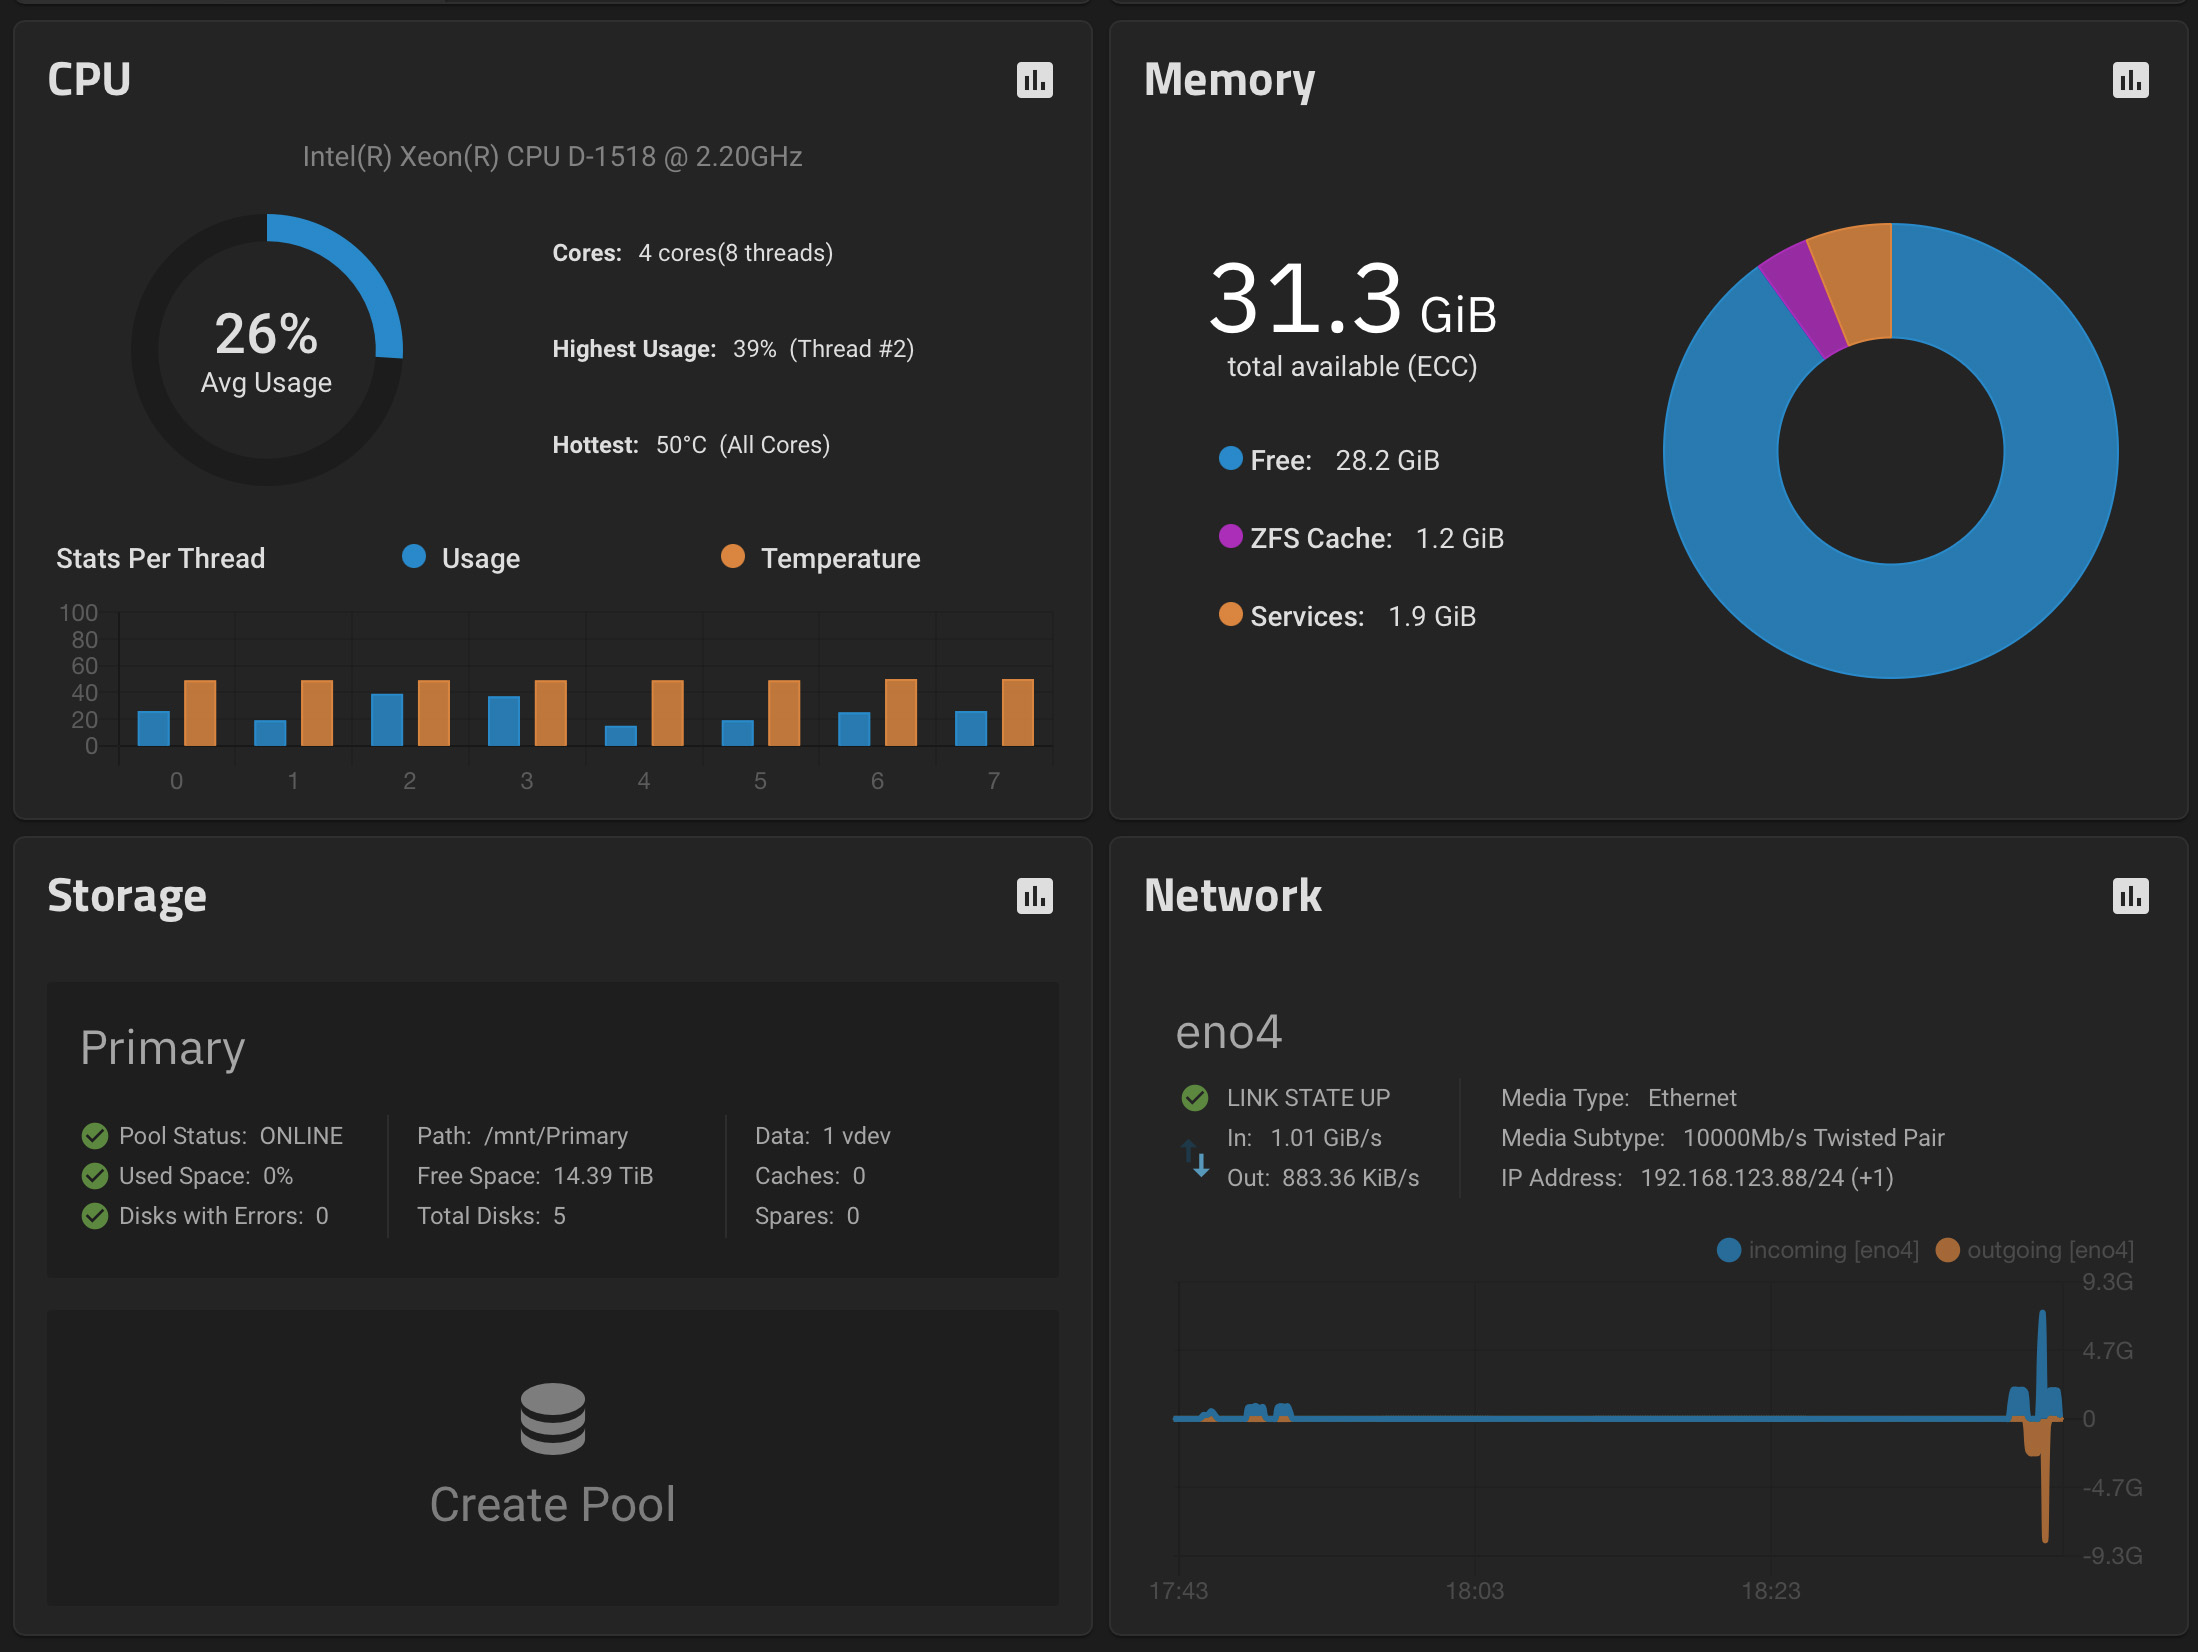
Task: Click thread 2 usage bar in chart
Action: pos(387,719)
